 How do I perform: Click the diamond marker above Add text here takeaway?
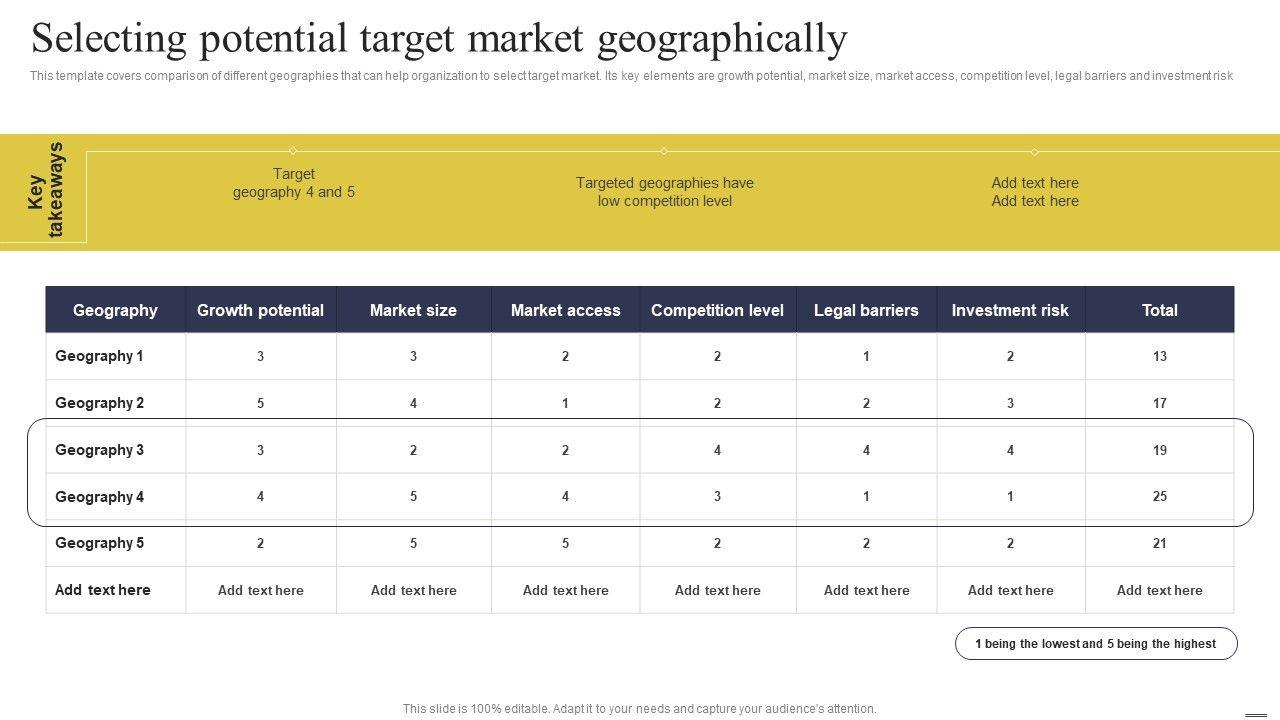(x=1034, y=152)
